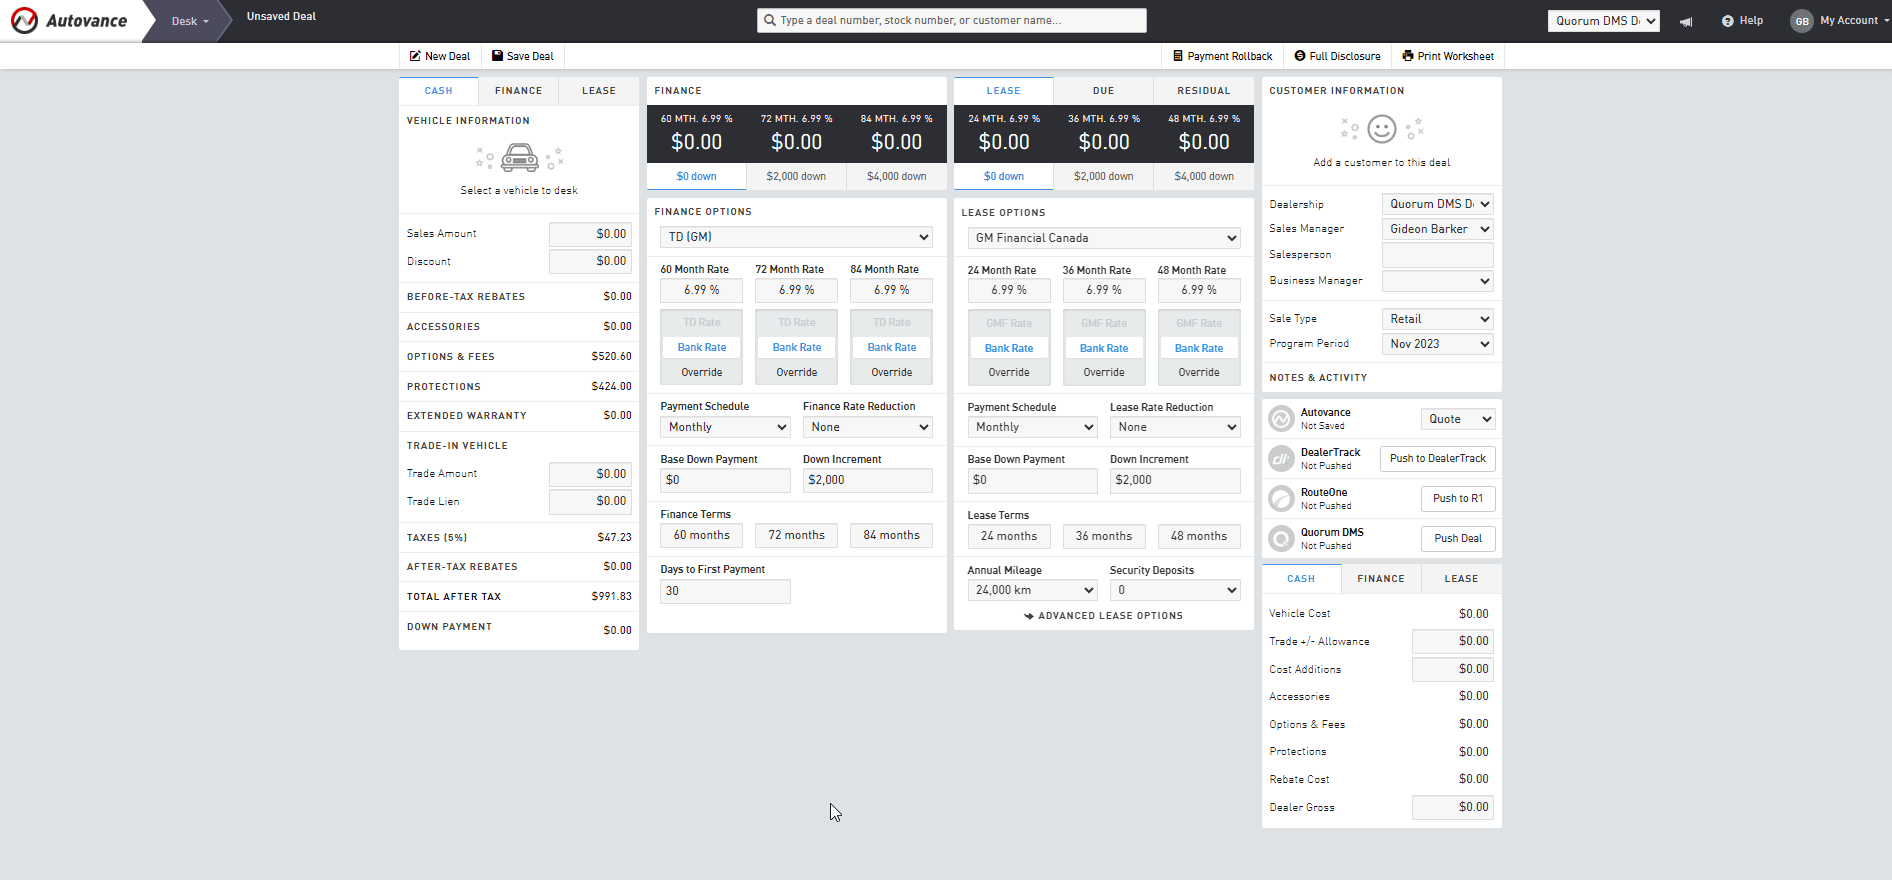
Task: Open the Program Period dropdown
Action: click(x=1438, y=344)
